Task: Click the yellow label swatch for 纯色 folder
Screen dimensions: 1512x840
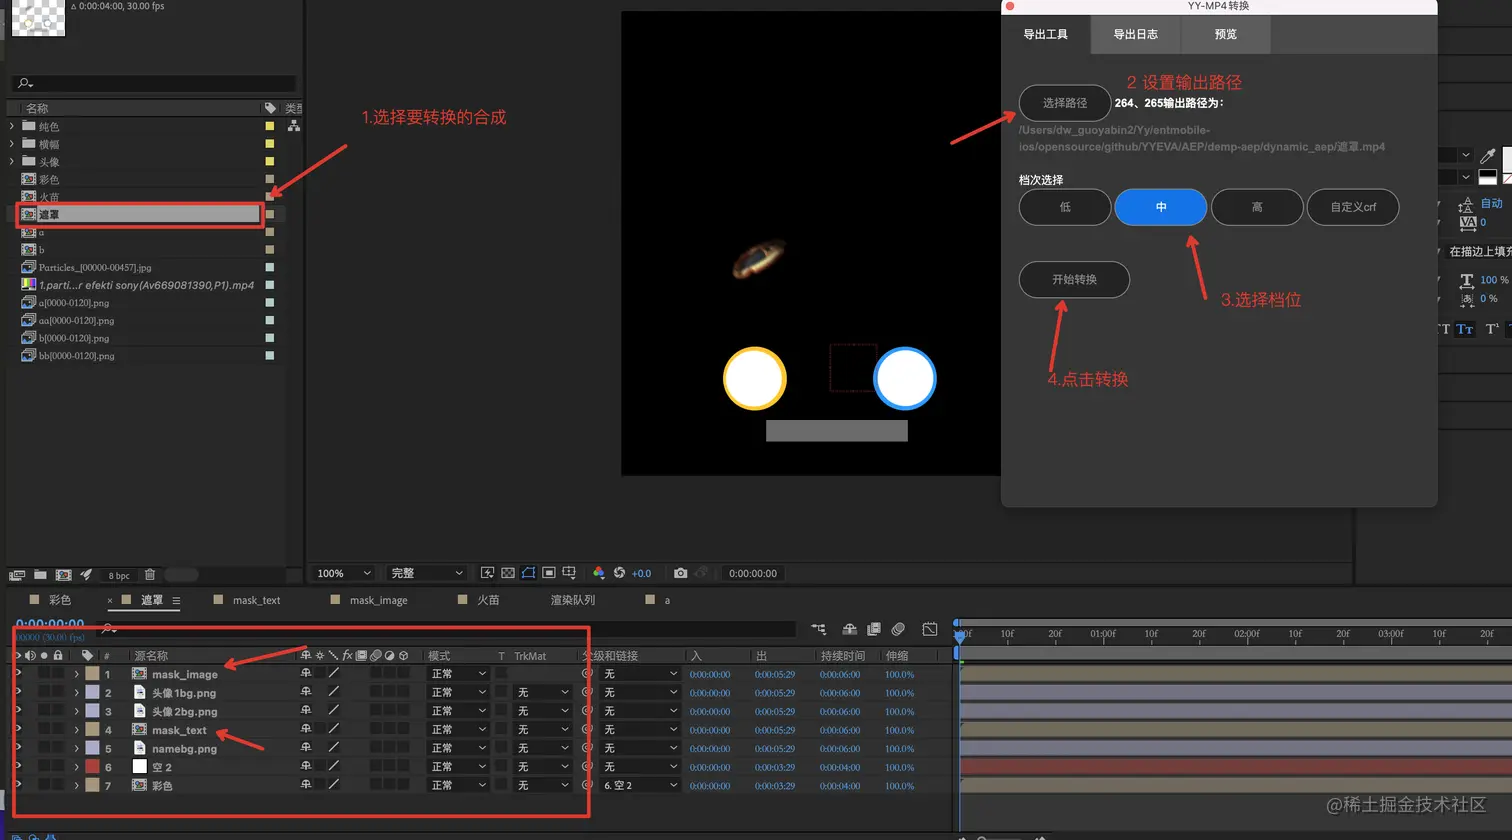Action: pyautogui.click(x=270, y=126)
